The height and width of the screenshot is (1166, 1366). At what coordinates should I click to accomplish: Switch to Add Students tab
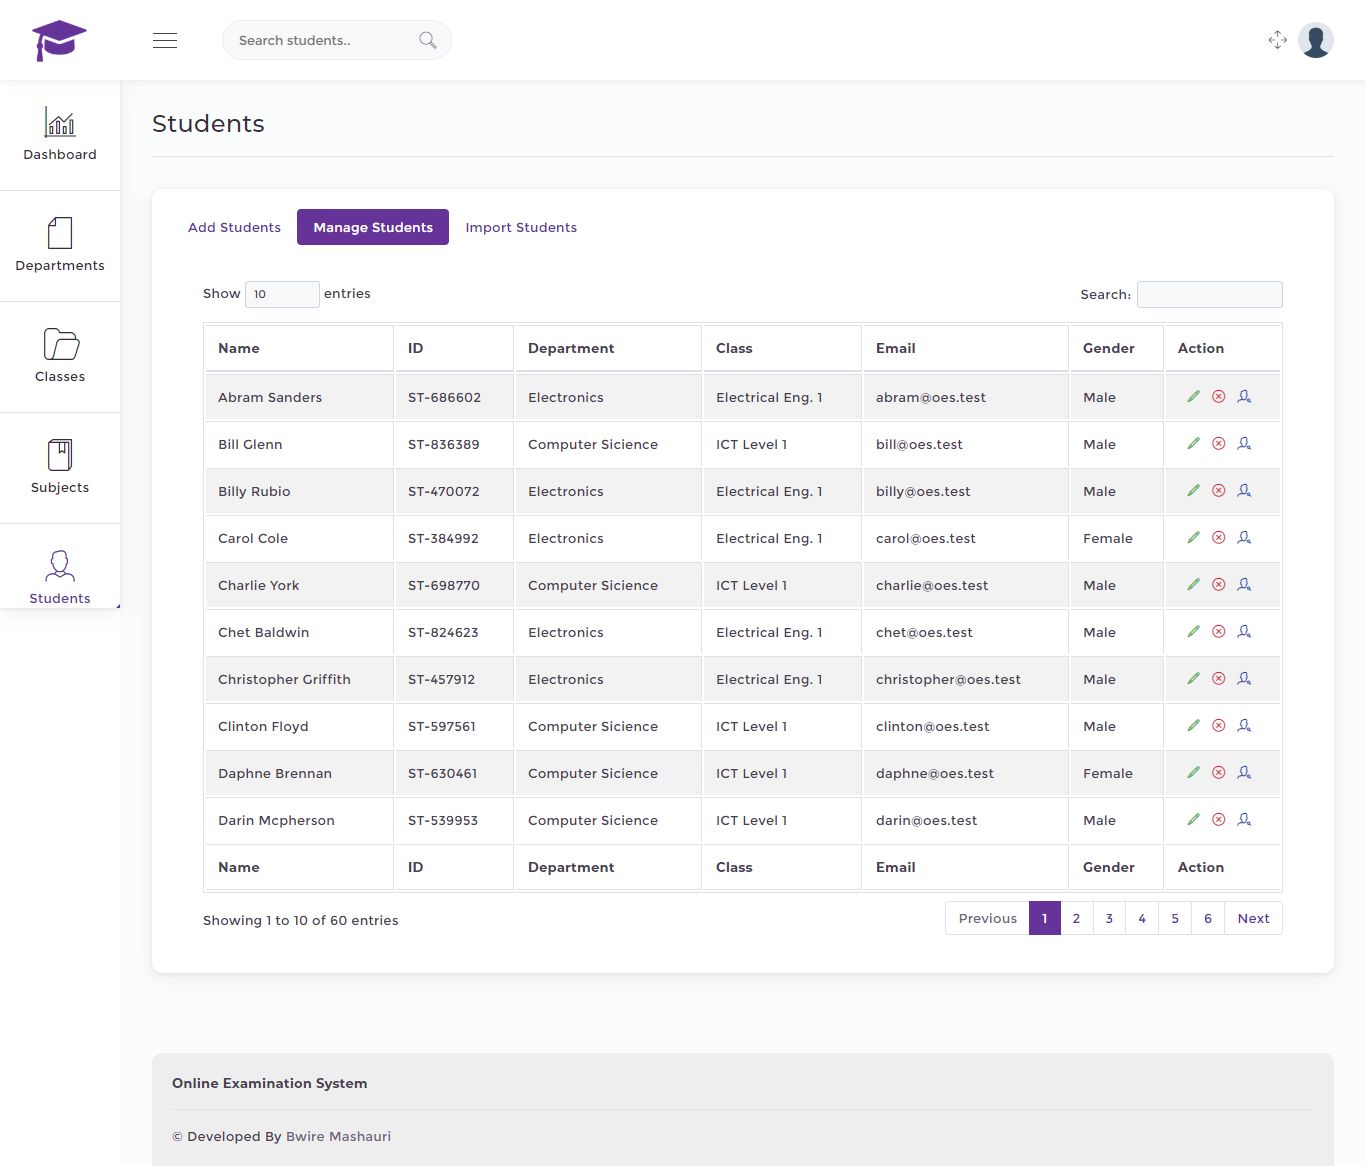tap(234, 227)
